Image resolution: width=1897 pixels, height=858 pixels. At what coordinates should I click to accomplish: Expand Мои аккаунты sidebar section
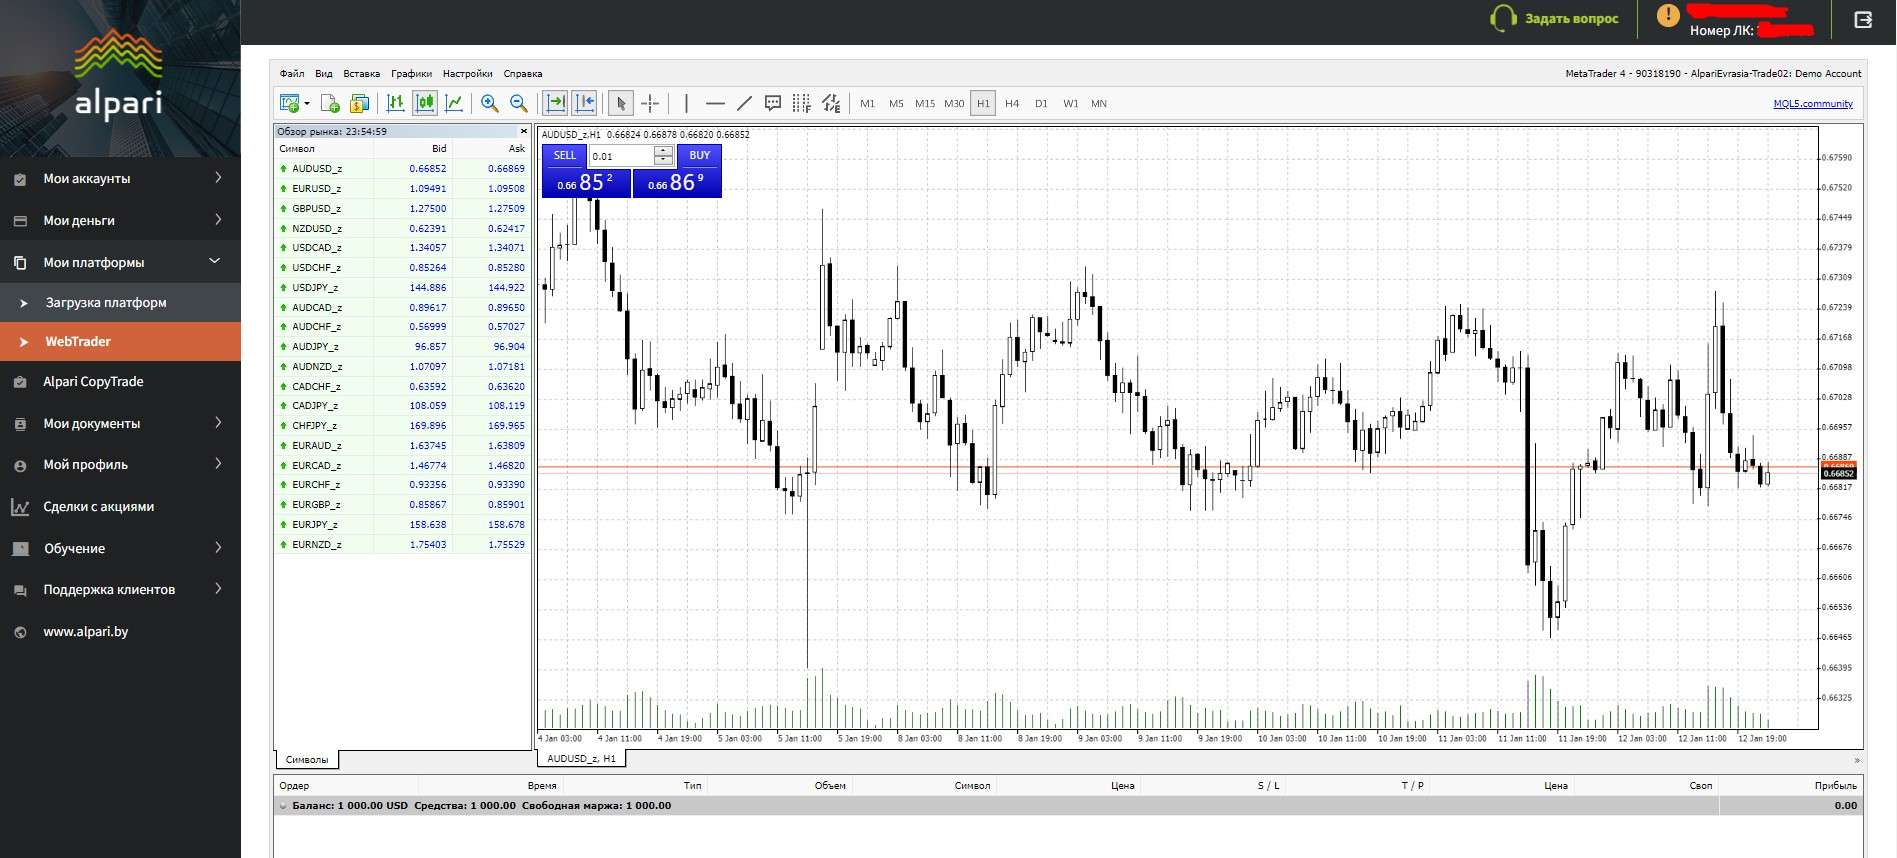point(120,178)
